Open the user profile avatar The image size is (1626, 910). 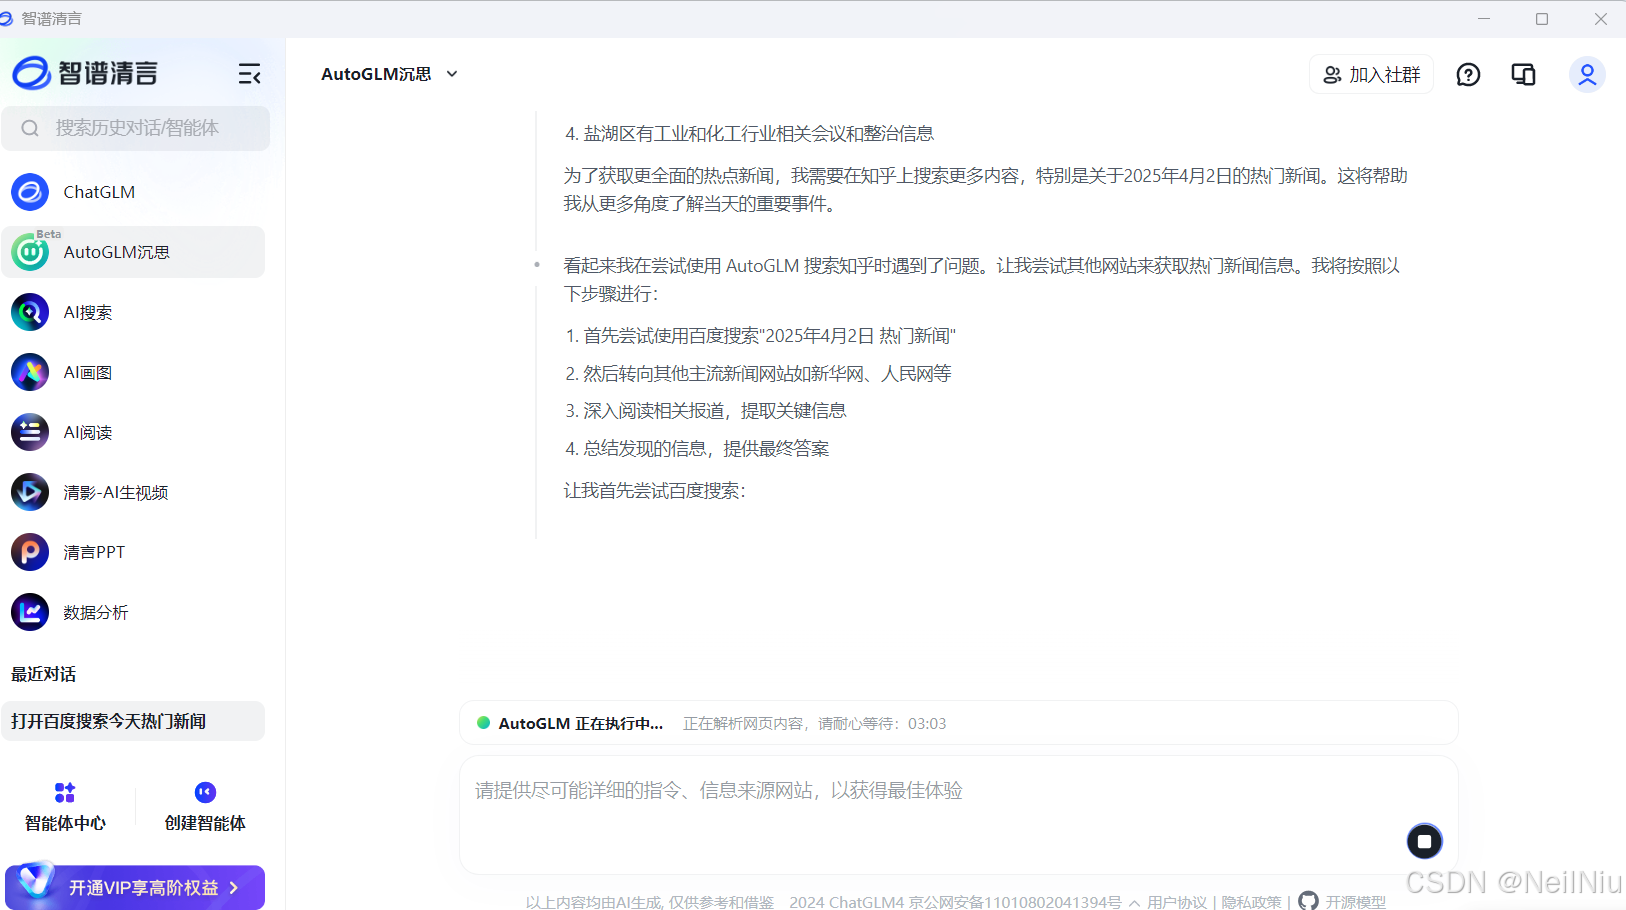point(1587,75)
